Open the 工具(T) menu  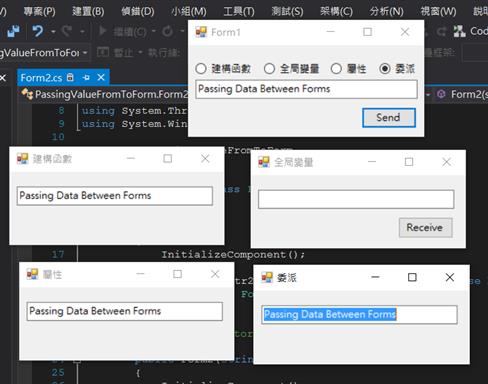click(x=239, y=12)
